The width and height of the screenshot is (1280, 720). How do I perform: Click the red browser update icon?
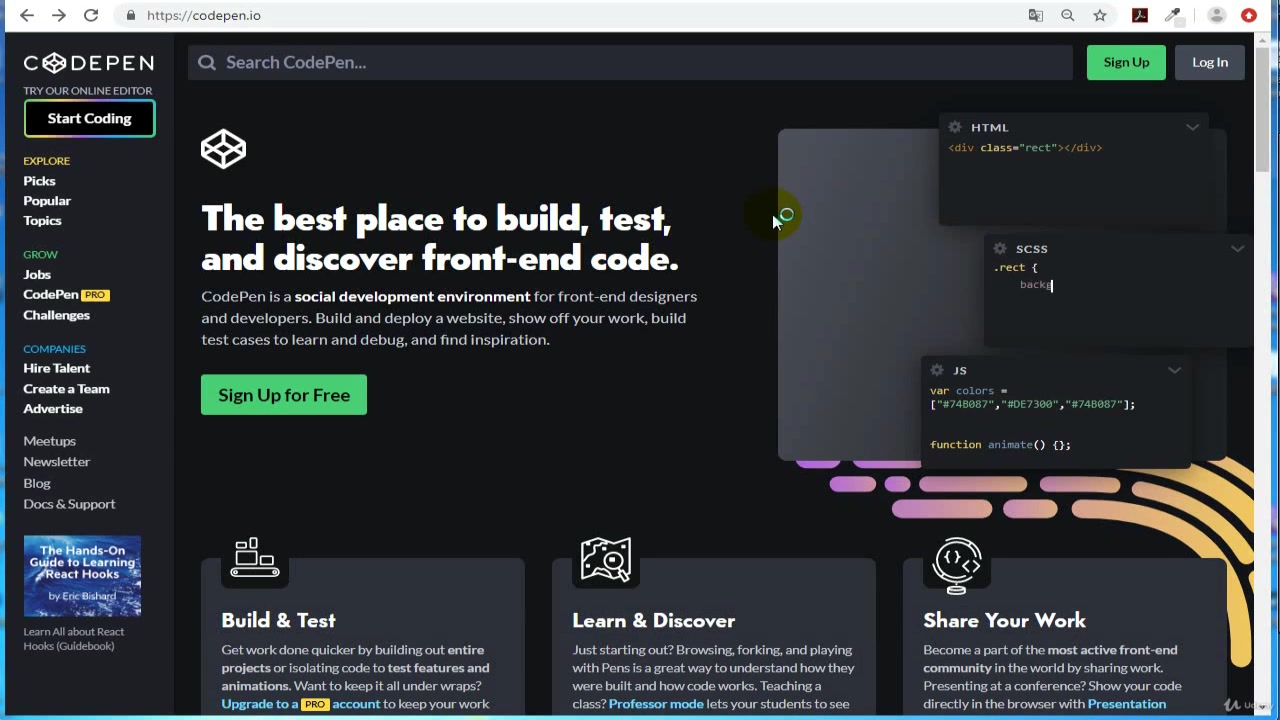click(x=1249, y=15)
